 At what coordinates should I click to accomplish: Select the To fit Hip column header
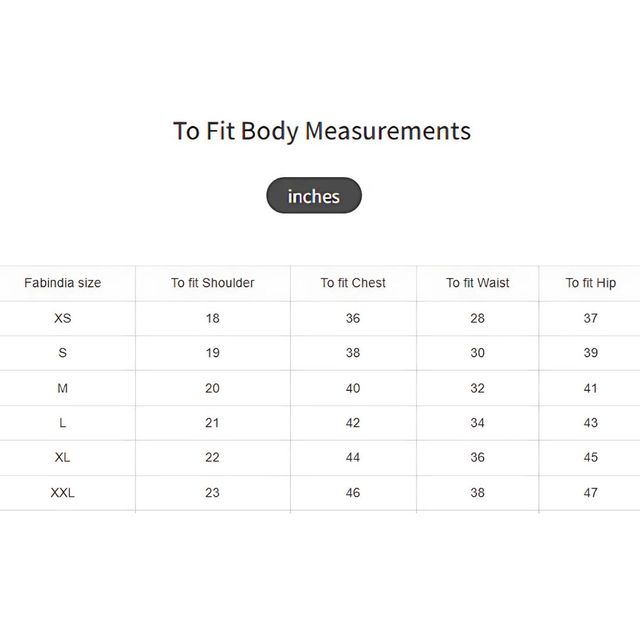[x=591, y=283]
